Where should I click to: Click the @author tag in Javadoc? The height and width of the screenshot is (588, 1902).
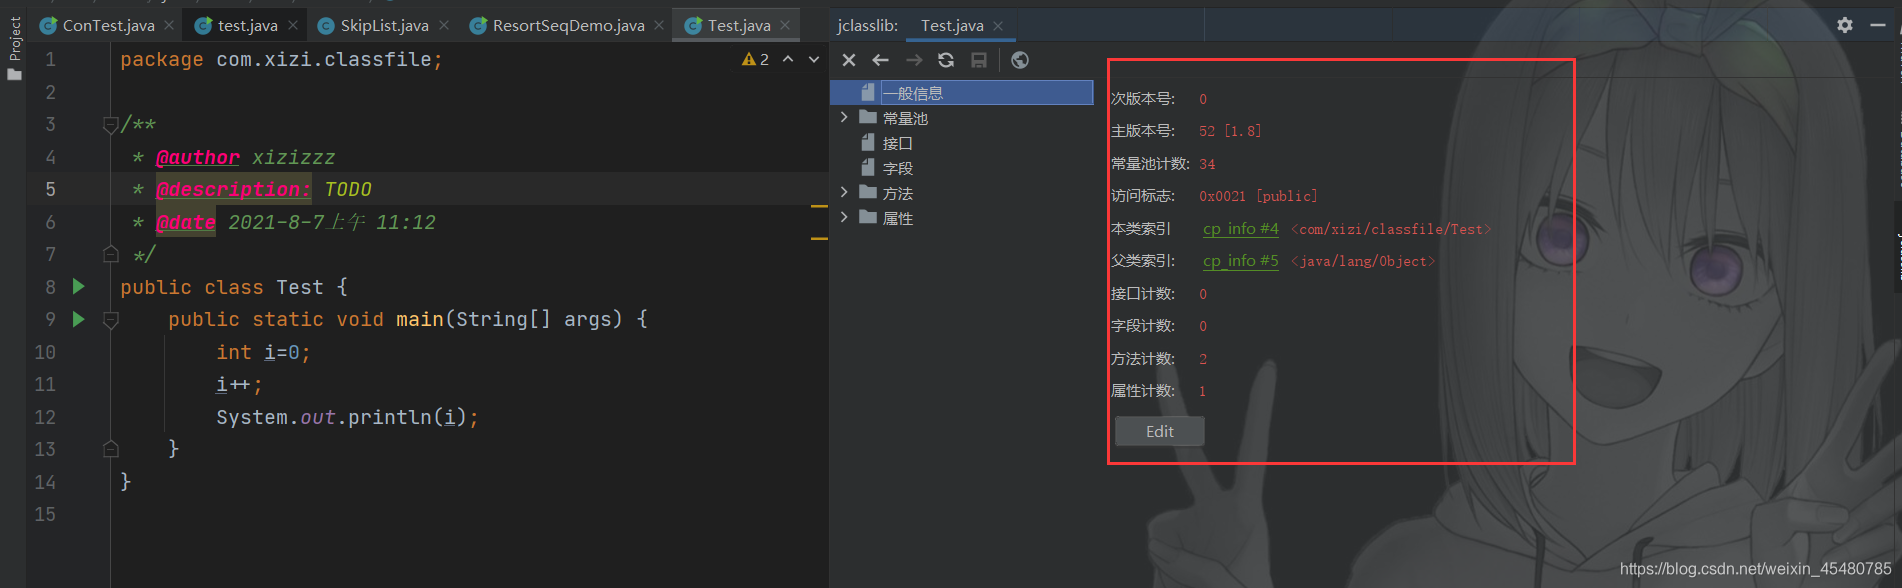[198, 157]
